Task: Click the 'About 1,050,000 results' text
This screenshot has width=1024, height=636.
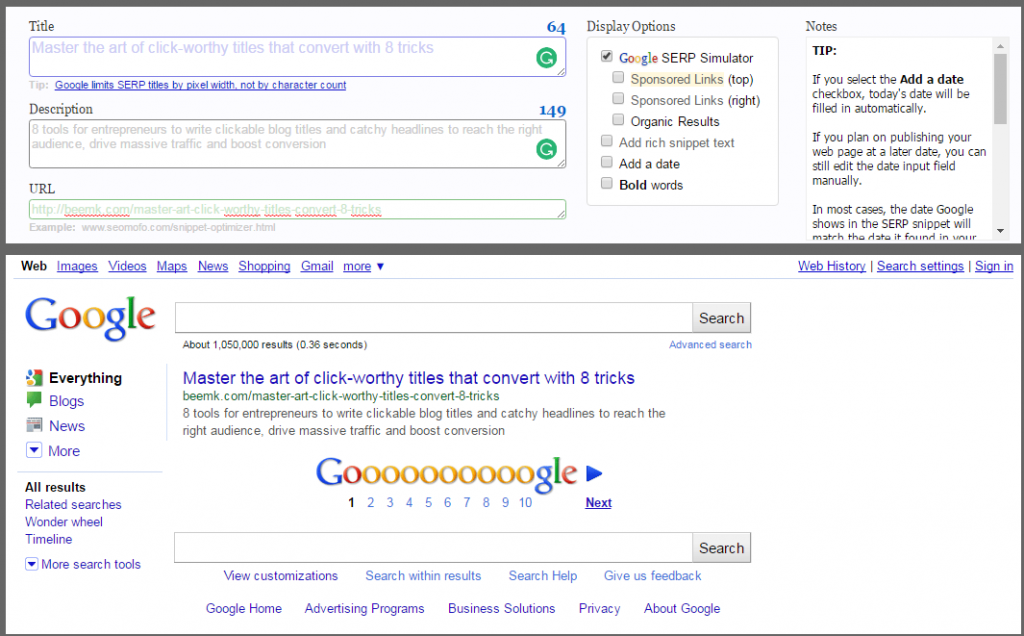Action: coord(275,345)
